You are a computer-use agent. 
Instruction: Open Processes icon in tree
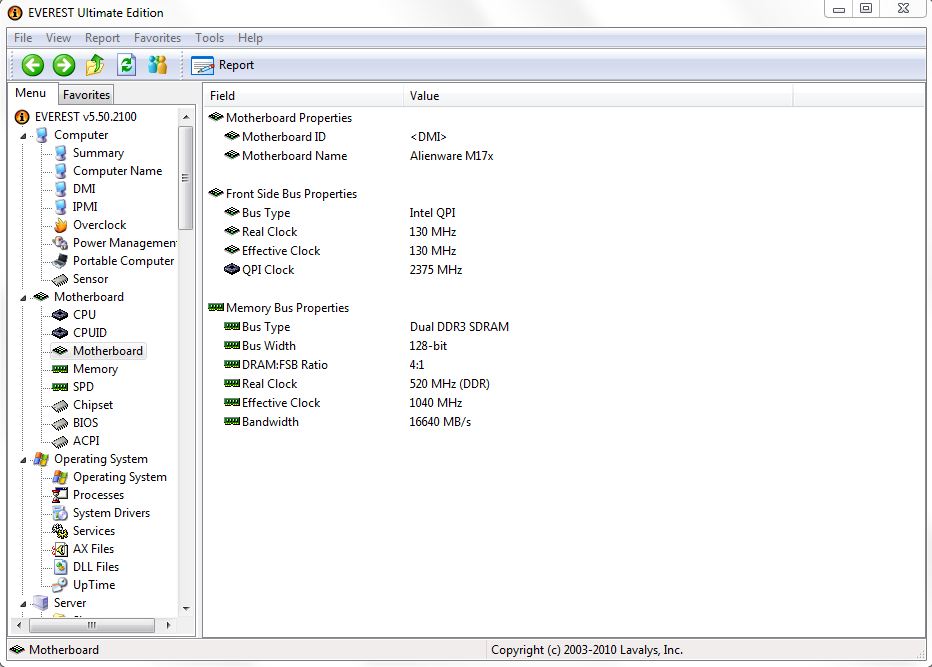click(x=60, y=495)
